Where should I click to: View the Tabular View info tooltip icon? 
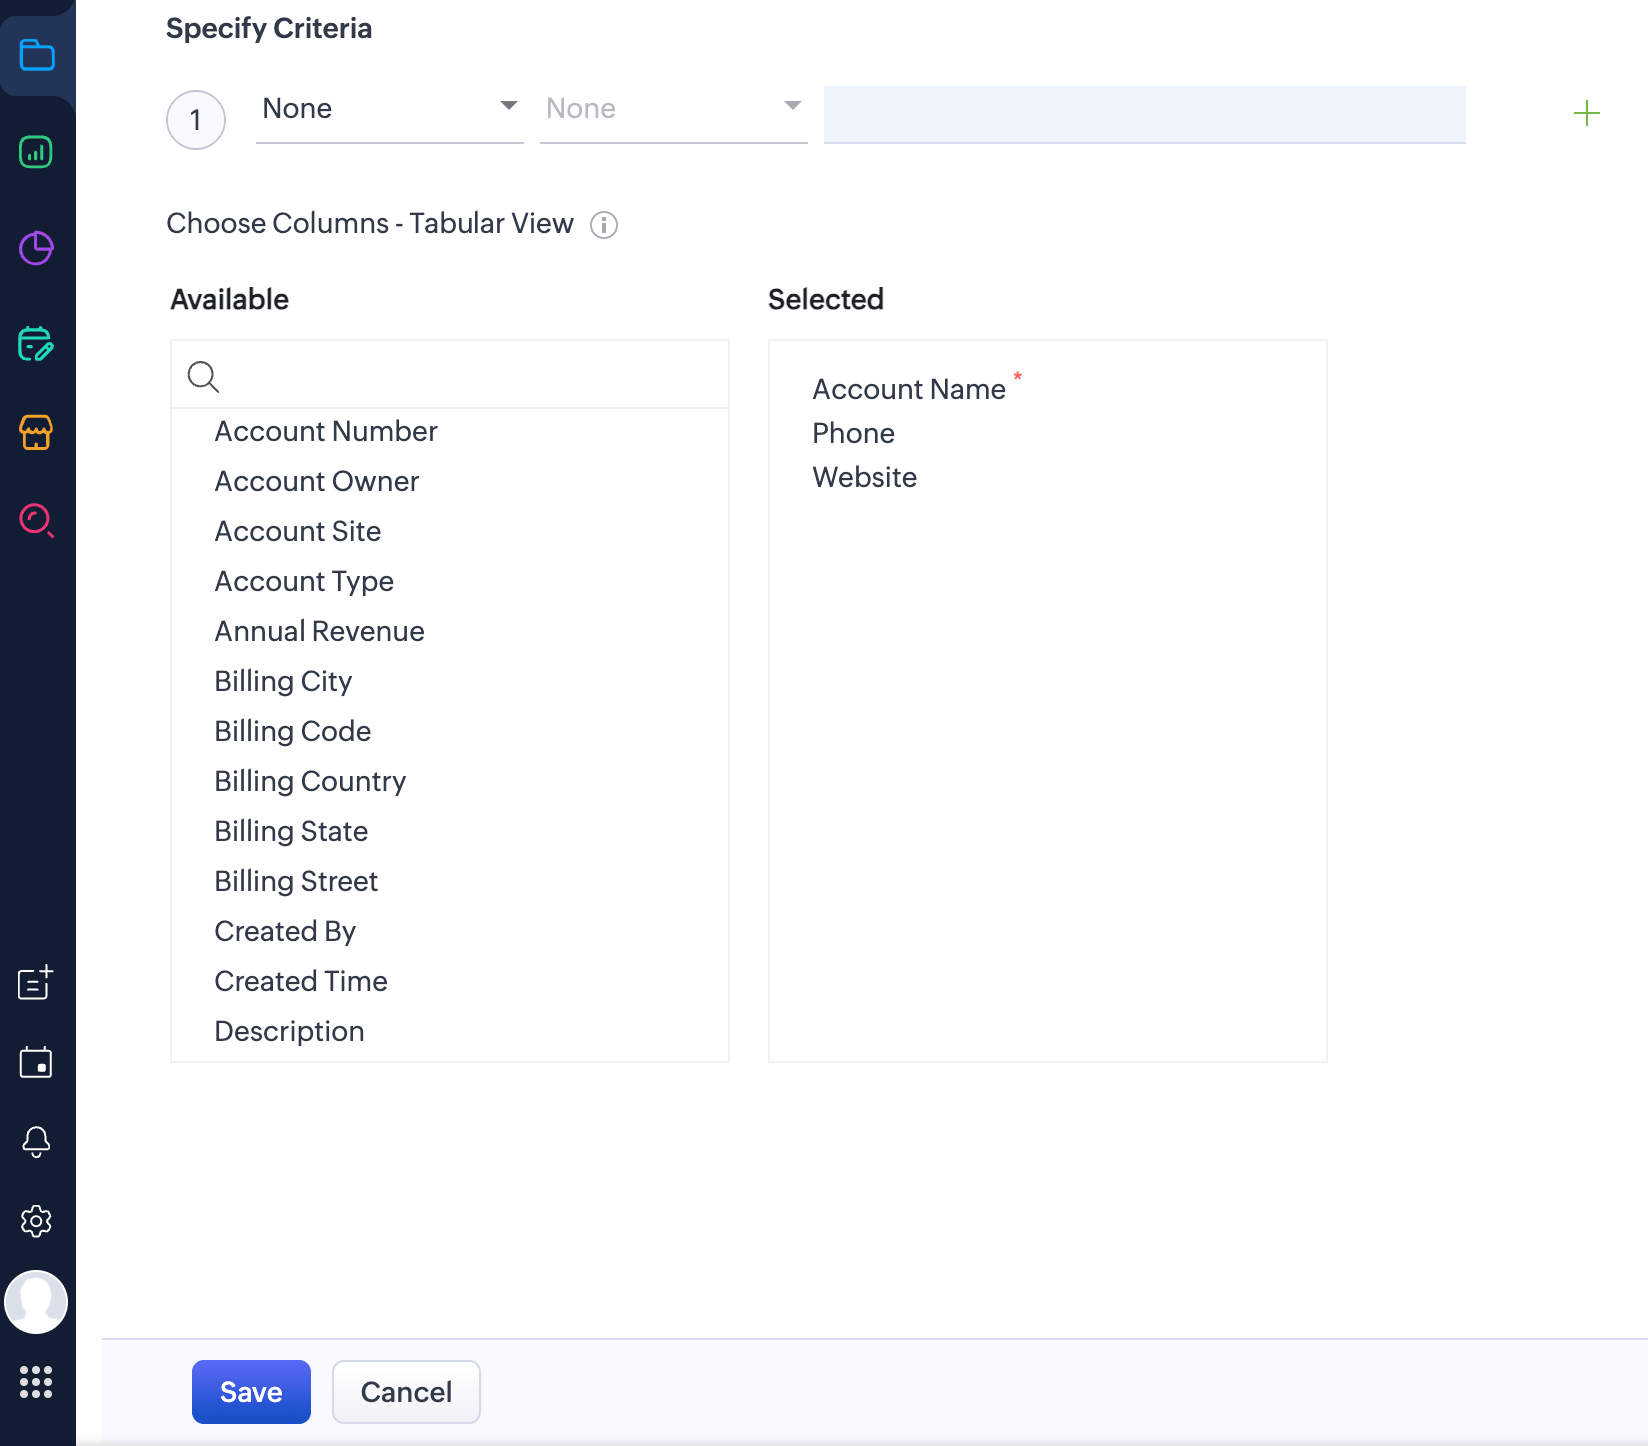(x=604, y=225)
